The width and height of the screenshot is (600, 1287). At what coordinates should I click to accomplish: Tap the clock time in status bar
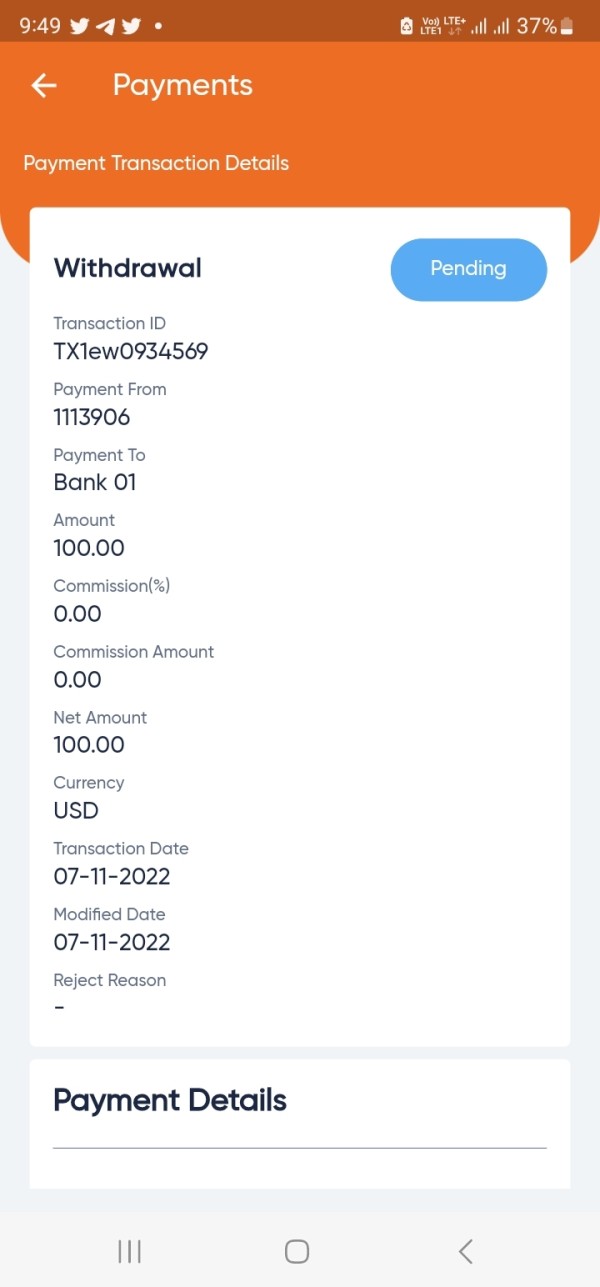(x=40, y=26)
